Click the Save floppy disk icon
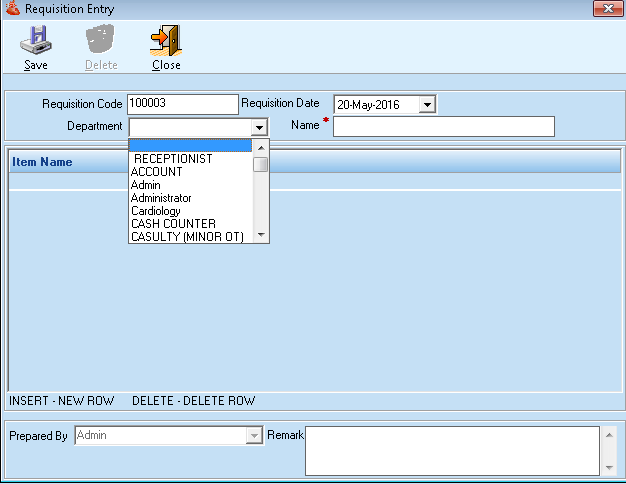This screenshot has height=484, width=626. [x=36, y=40]
